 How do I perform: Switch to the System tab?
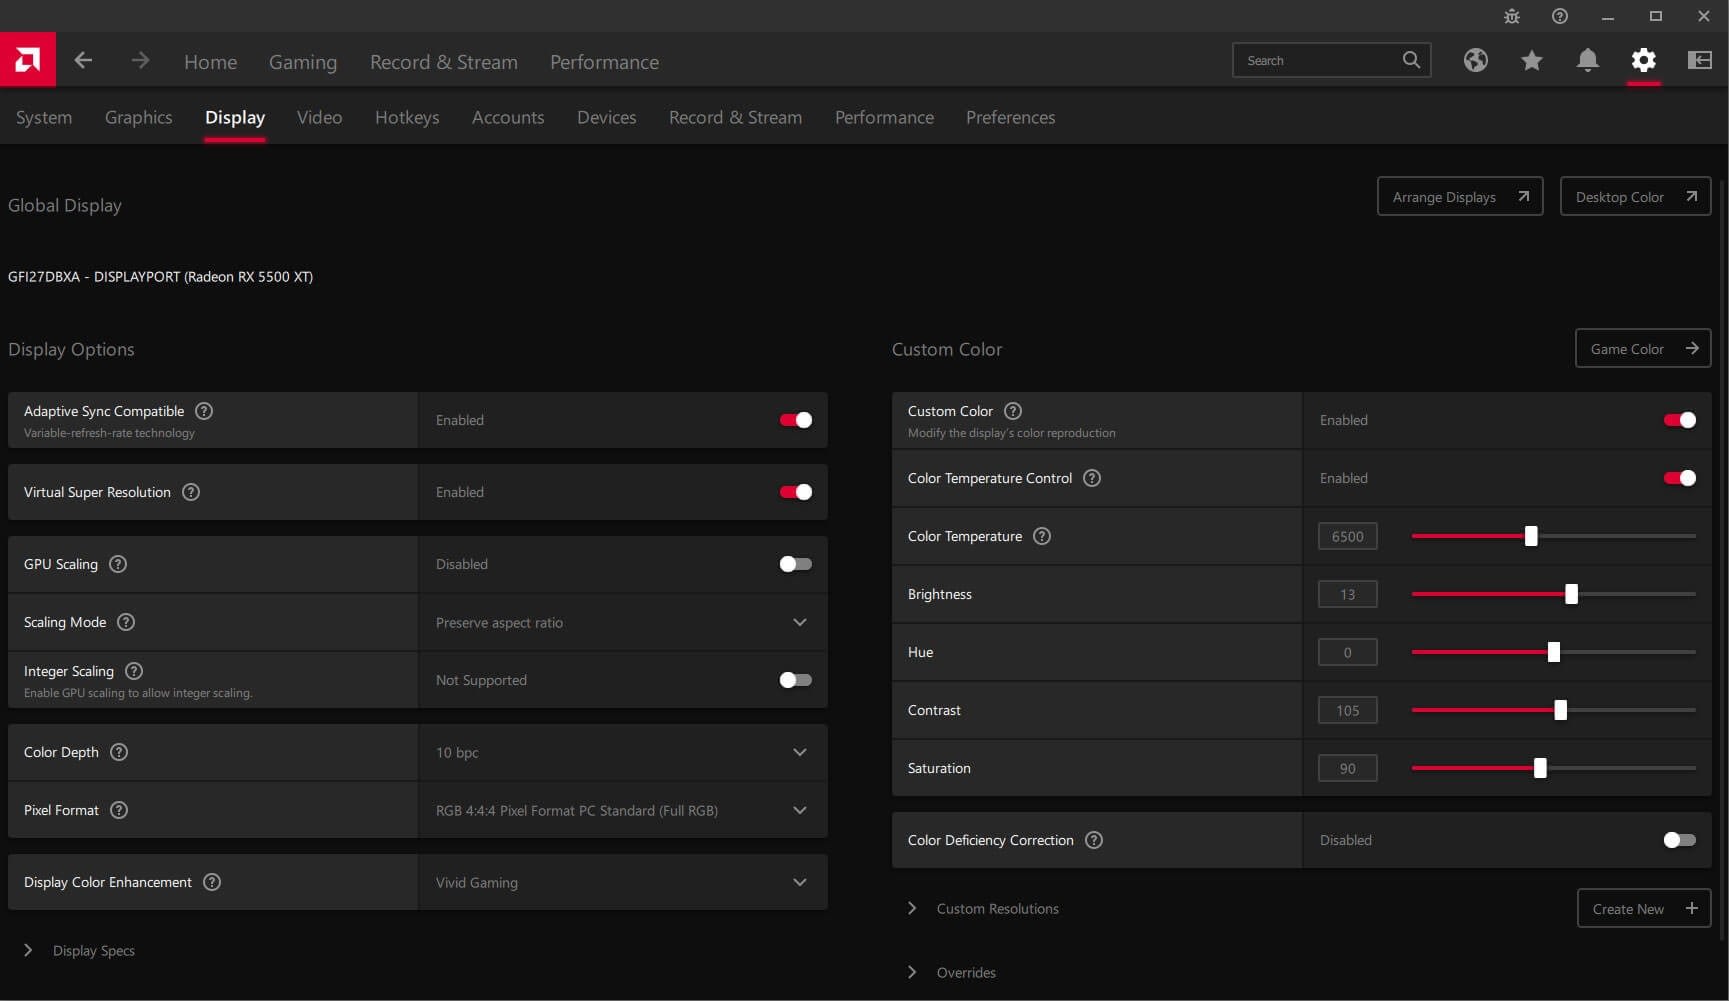click(44, 117)
